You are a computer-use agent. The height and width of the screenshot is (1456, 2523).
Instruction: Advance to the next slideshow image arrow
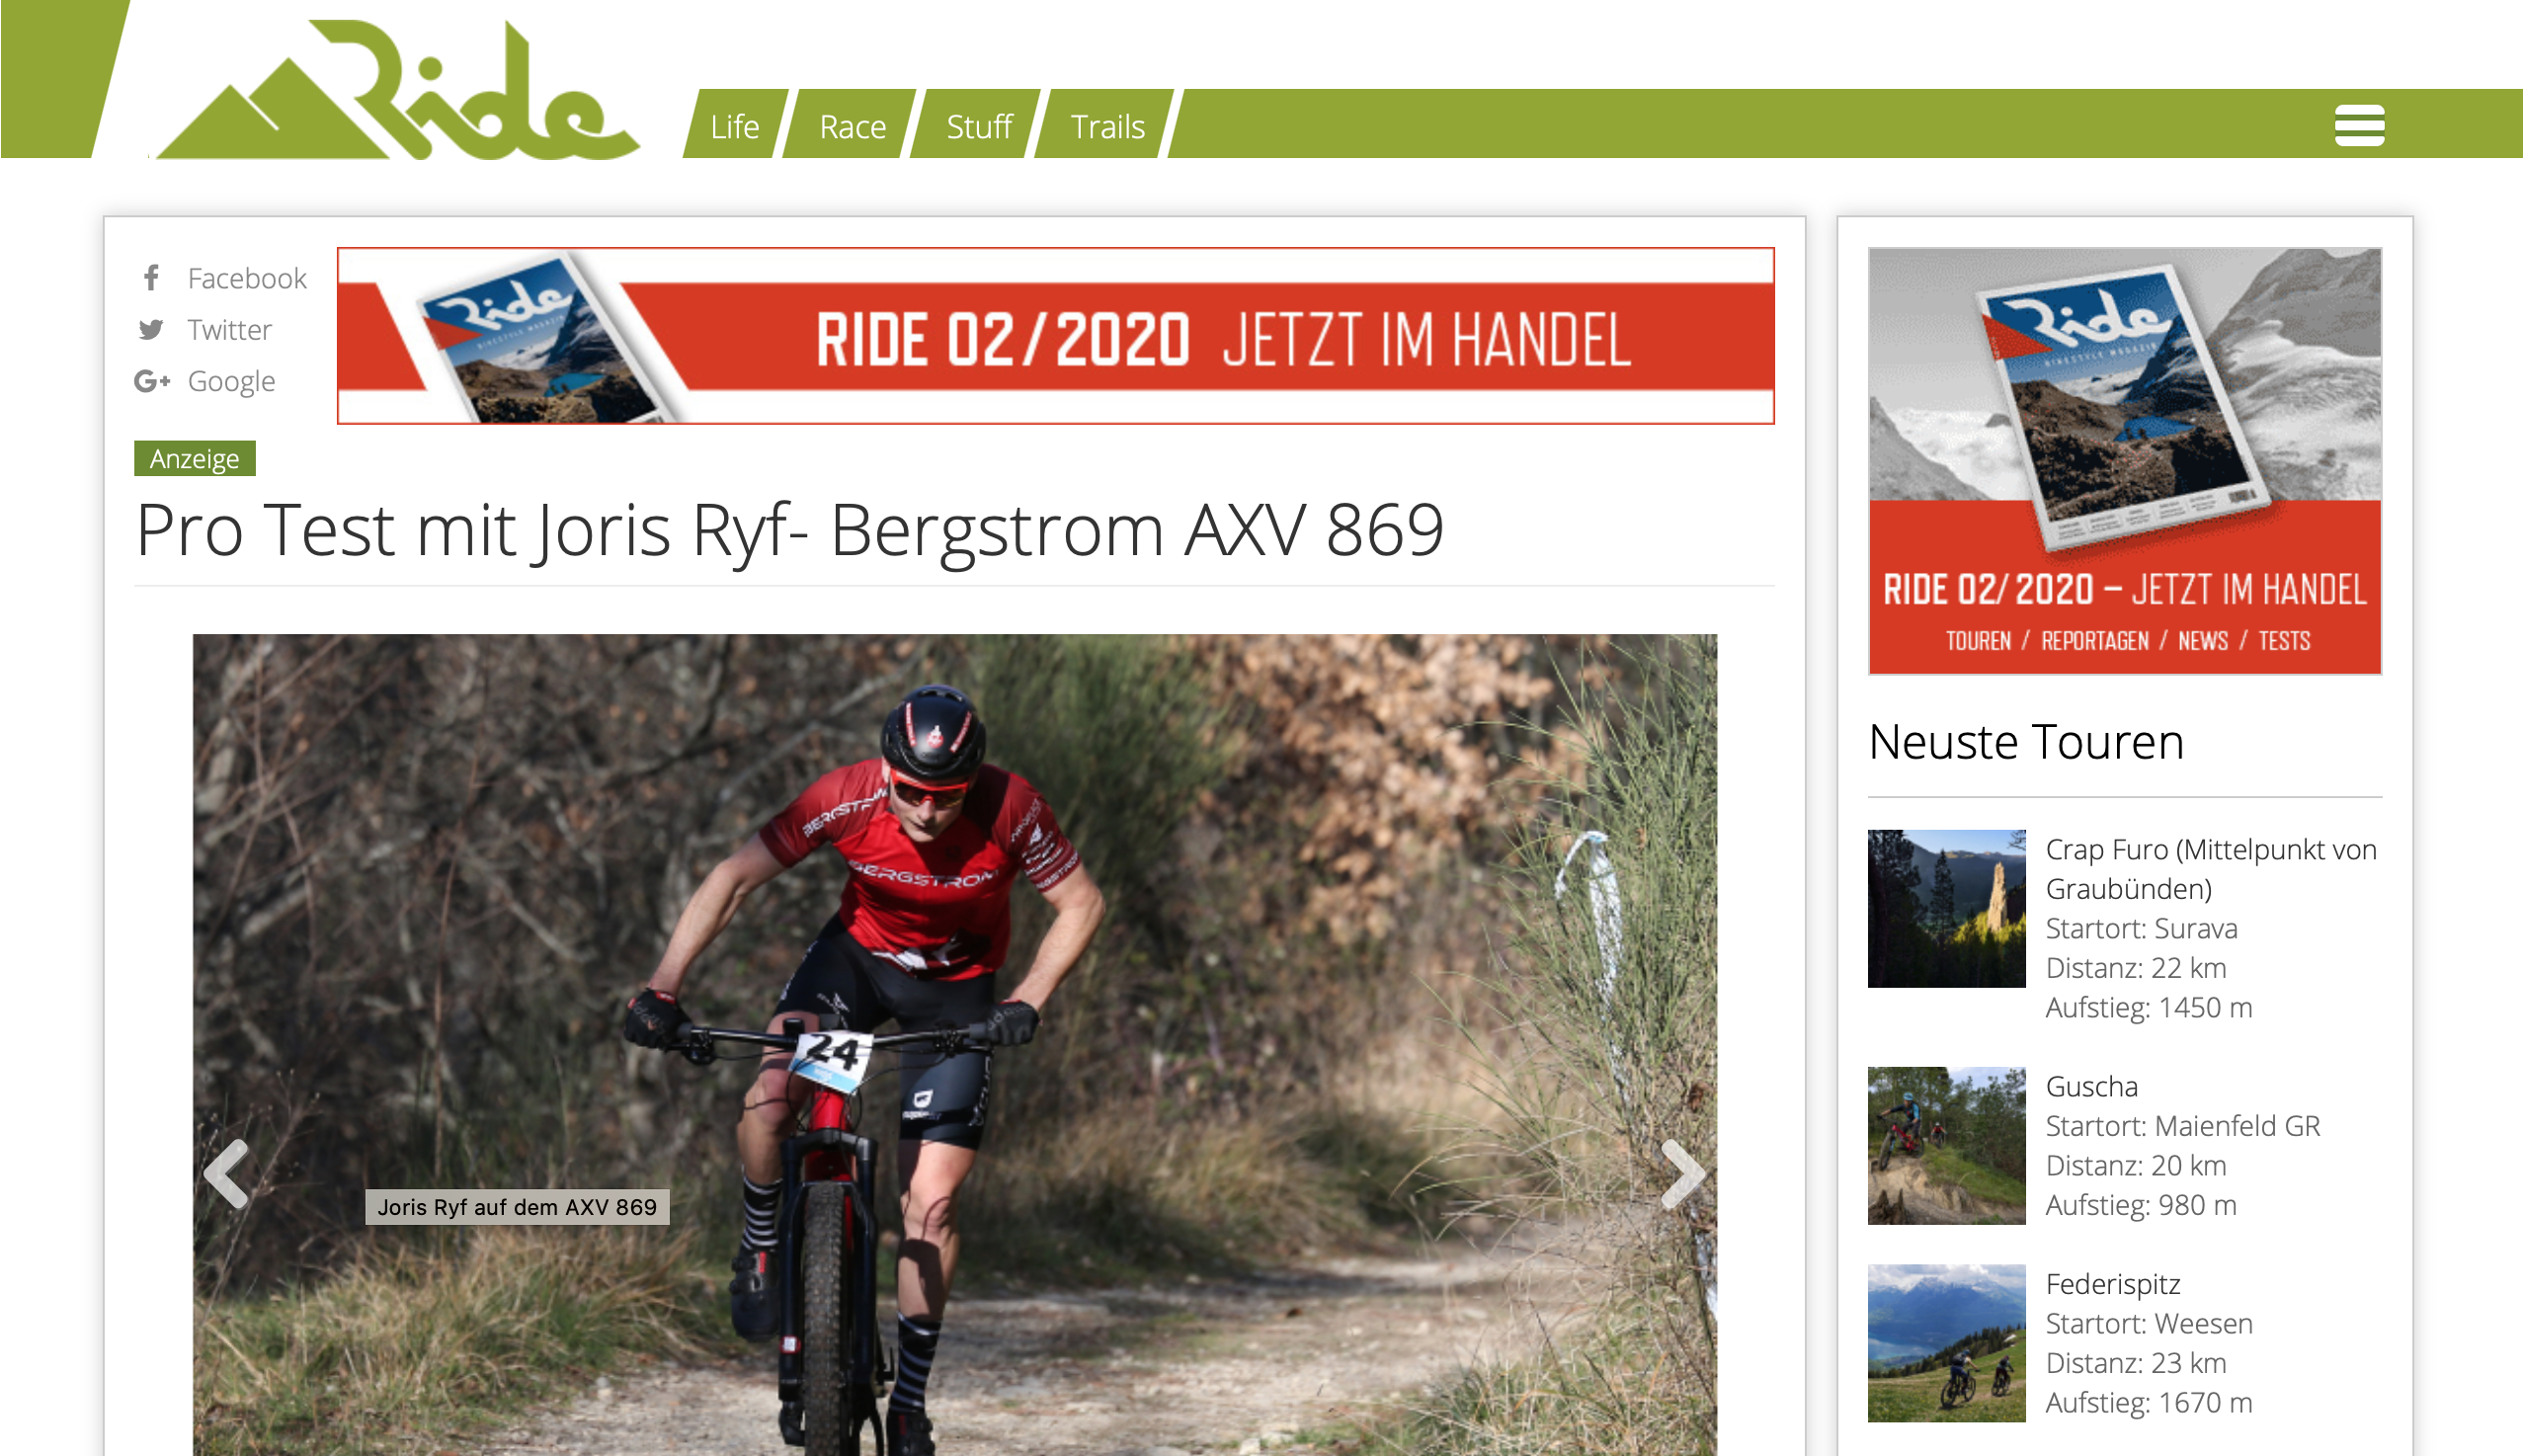click(x=1682, y=1173)
